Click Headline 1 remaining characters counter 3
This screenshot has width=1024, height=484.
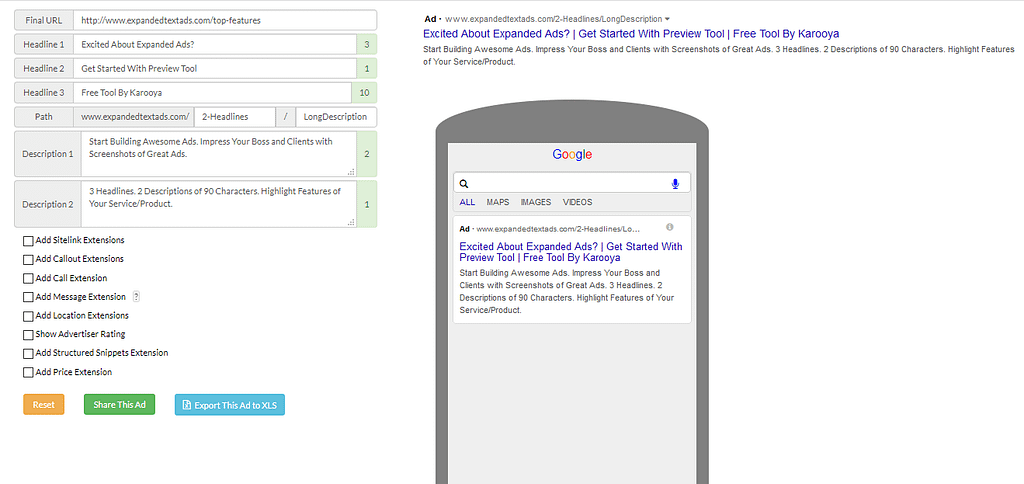click(x=367, y=44)
